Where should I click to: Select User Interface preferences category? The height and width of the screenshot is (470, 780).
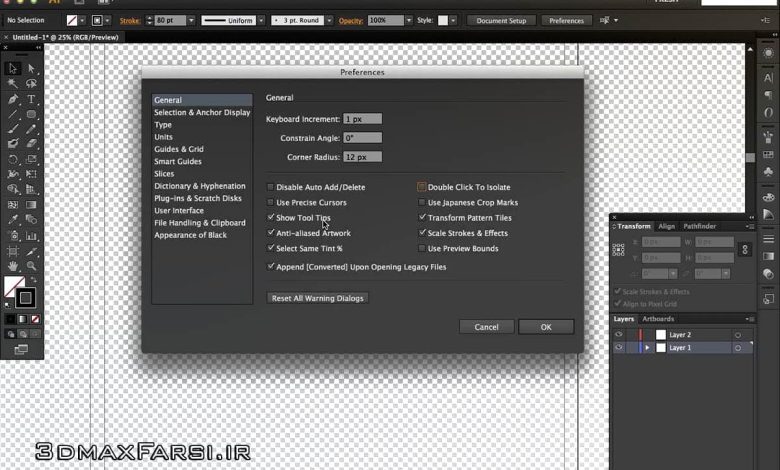[x=202, y=210]
